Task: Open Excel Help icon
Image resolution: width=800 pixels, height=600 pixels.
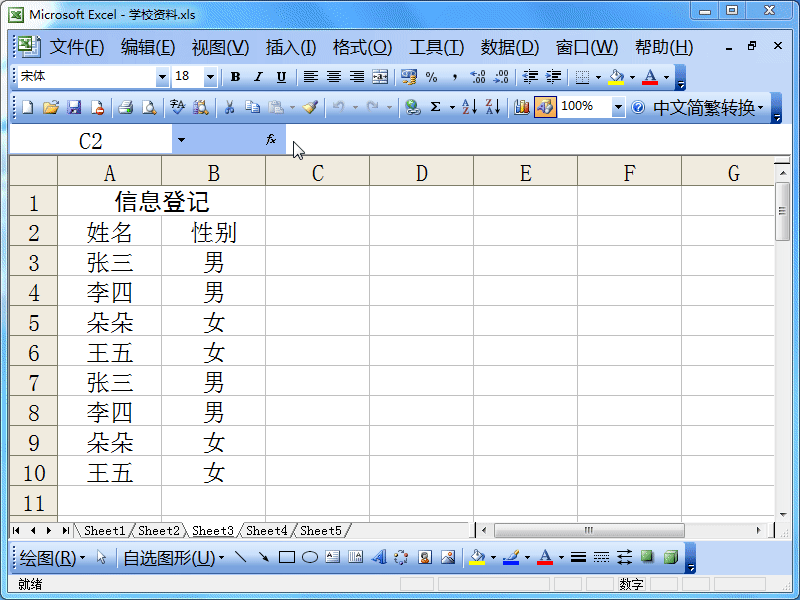Action: point(637,107)
